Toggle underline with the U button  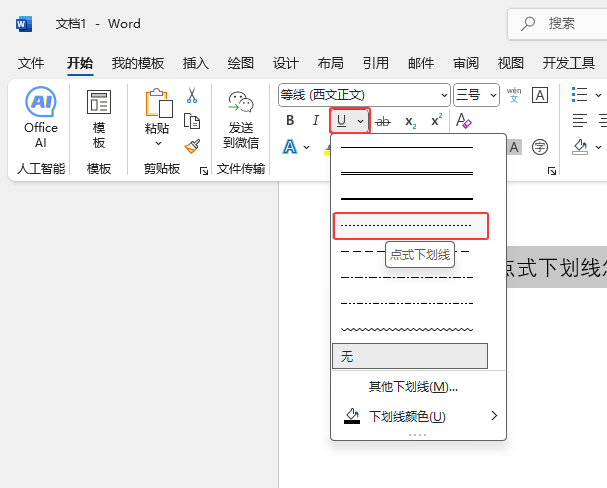point(341,121)
